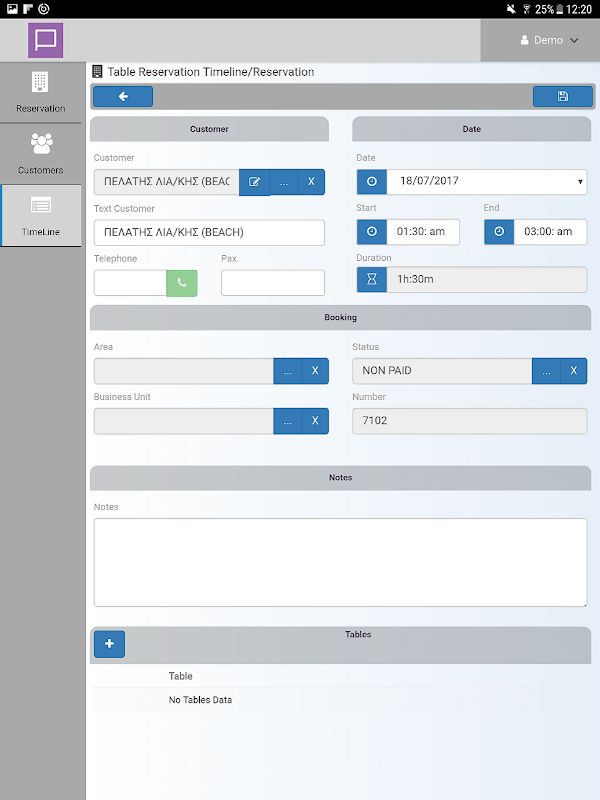
Task: Edit the Start time 01:30 am
Action: [423, 232]
